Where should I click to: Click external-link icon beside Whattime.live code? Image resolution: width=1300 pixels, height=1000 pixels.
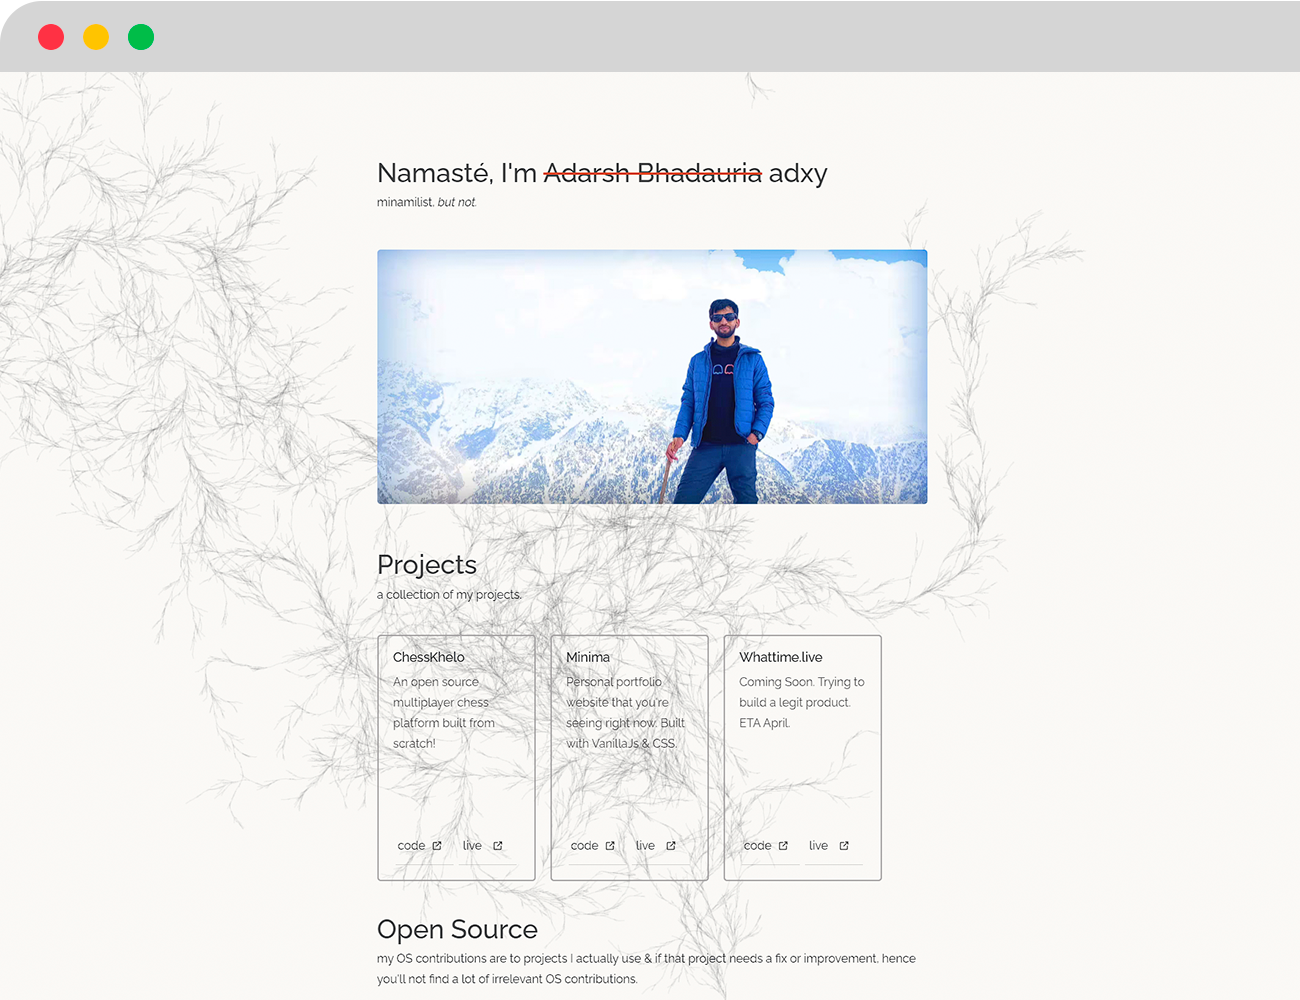(783, 846)
